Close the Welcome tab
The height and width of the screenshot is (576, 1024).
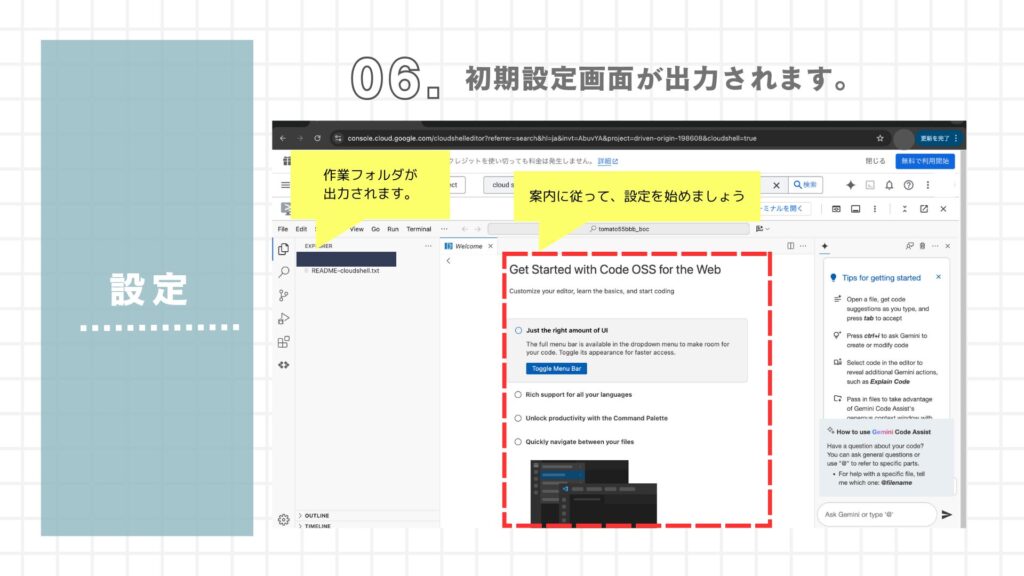coord(490,246)
